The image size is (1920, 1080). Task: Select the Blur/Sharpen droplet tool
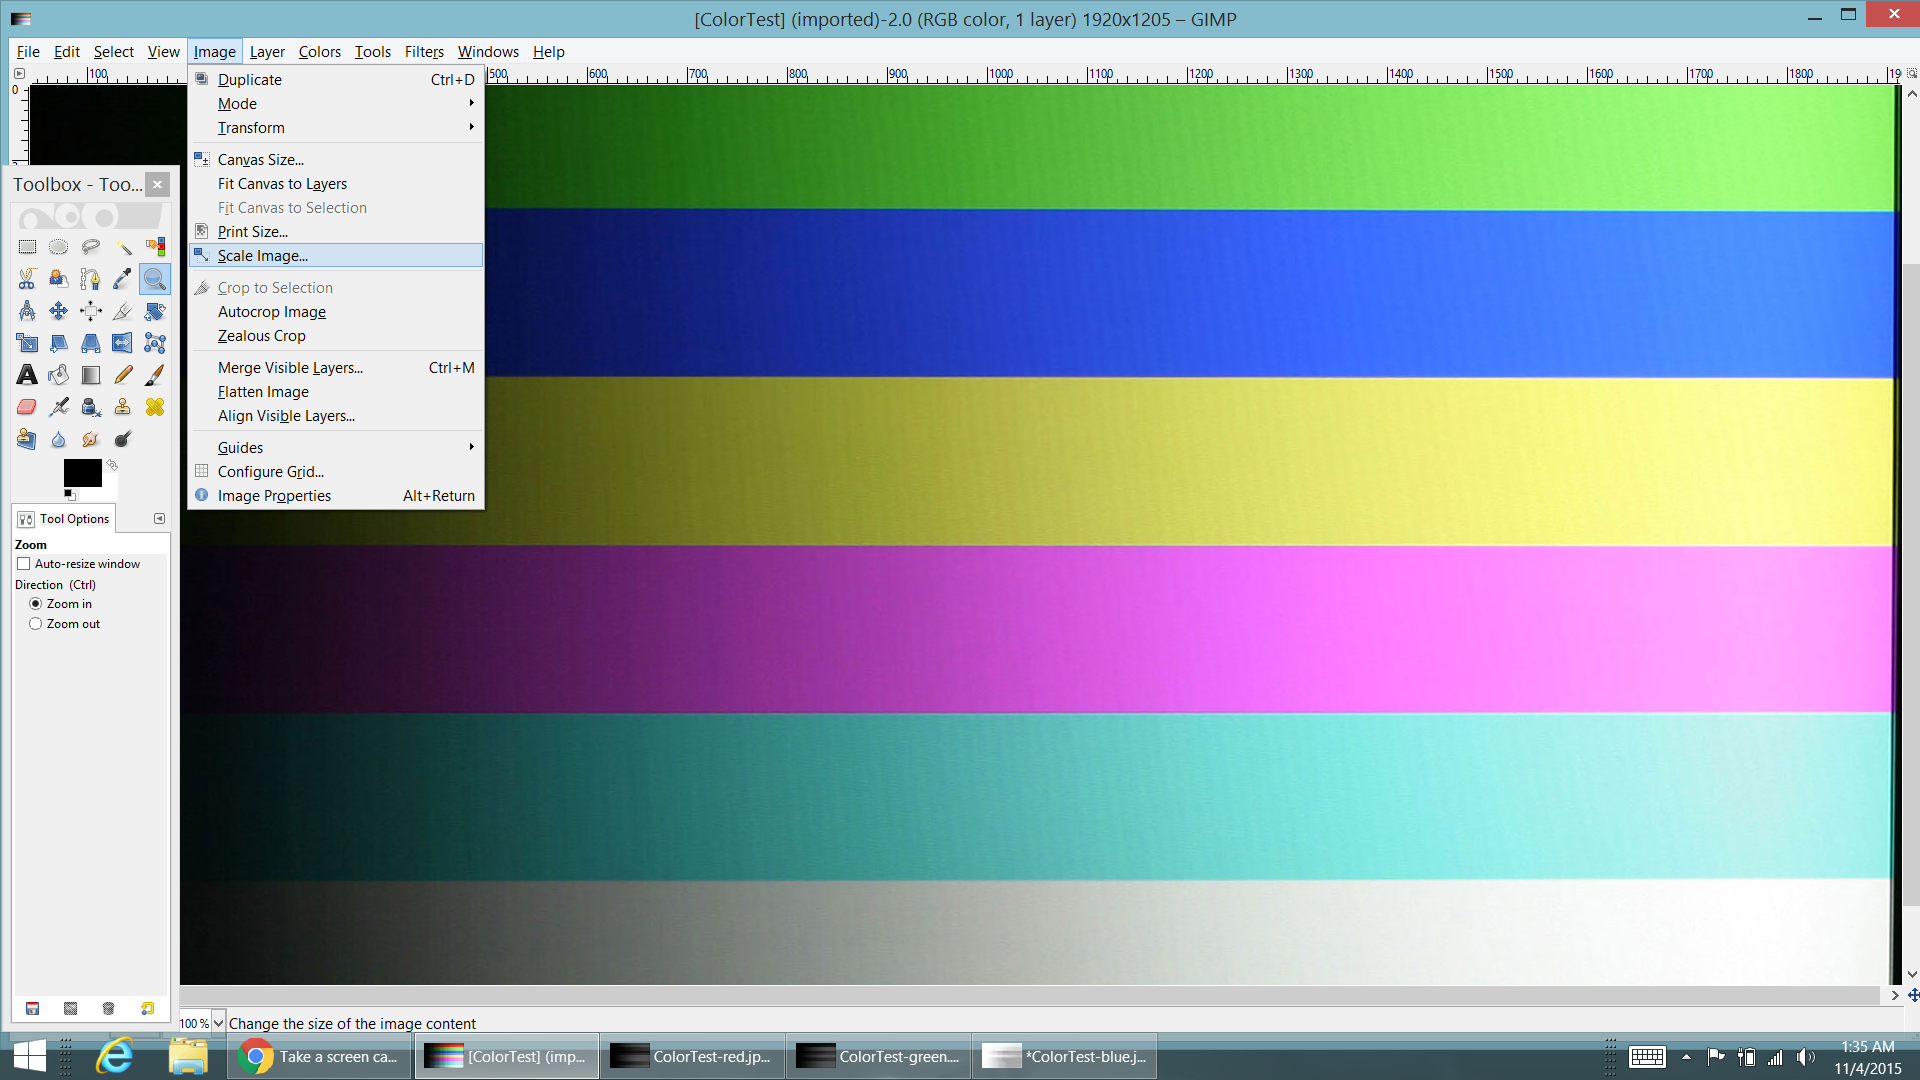pos(59,439)
